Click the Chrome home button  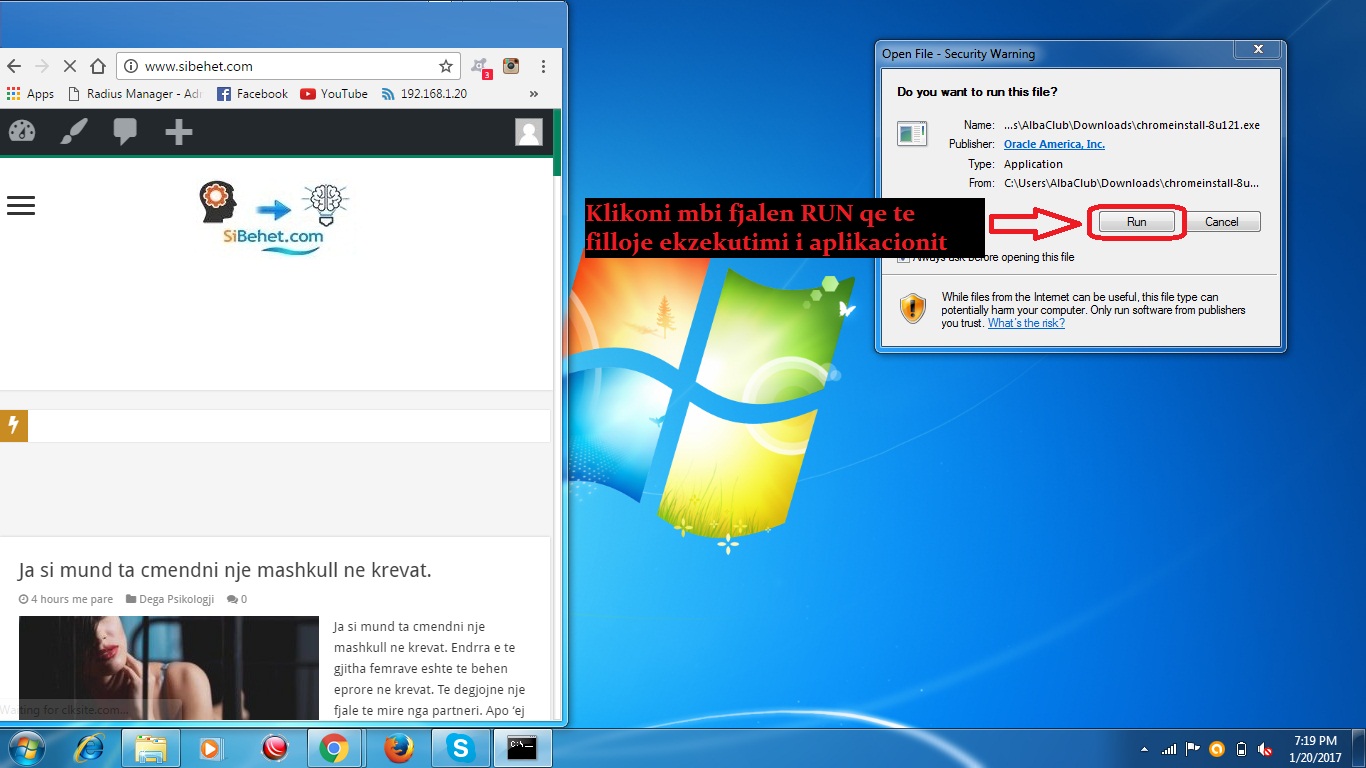(x=98, y=66)
